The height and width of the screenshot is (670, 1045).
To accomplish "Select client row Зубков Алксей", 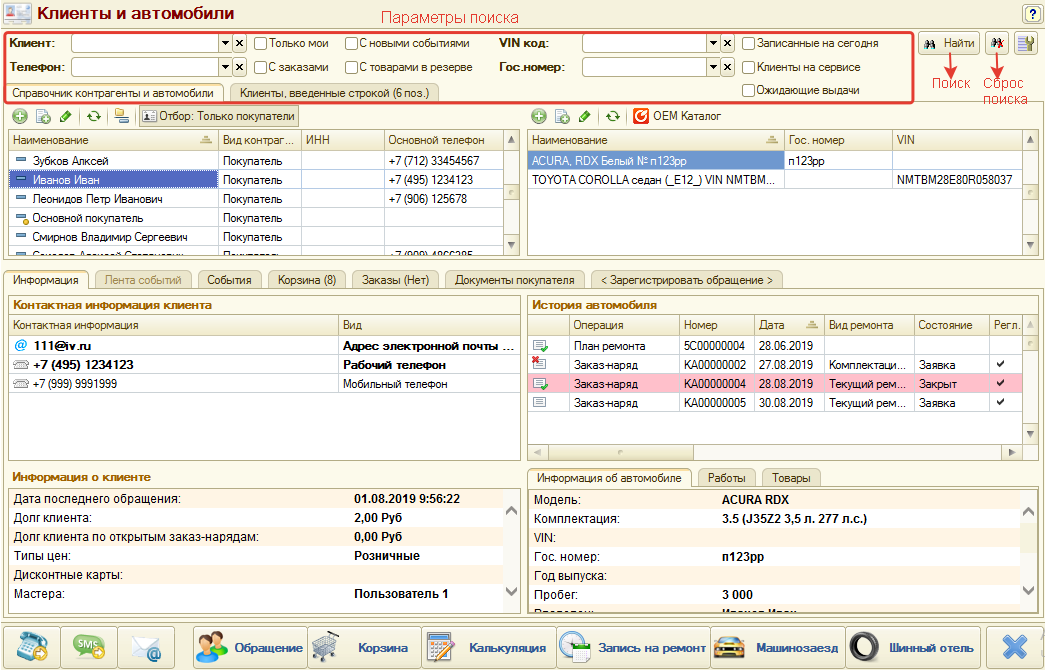I will [257, 161].
